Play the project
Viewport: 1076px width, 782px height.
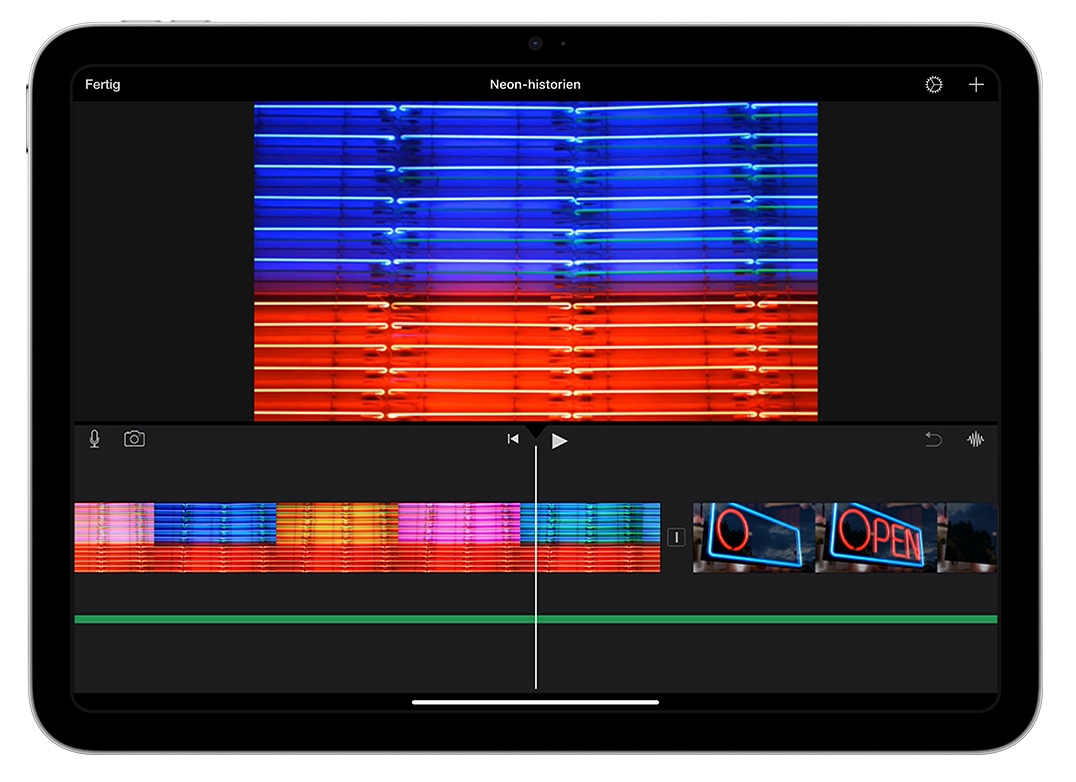coord(559,441)
